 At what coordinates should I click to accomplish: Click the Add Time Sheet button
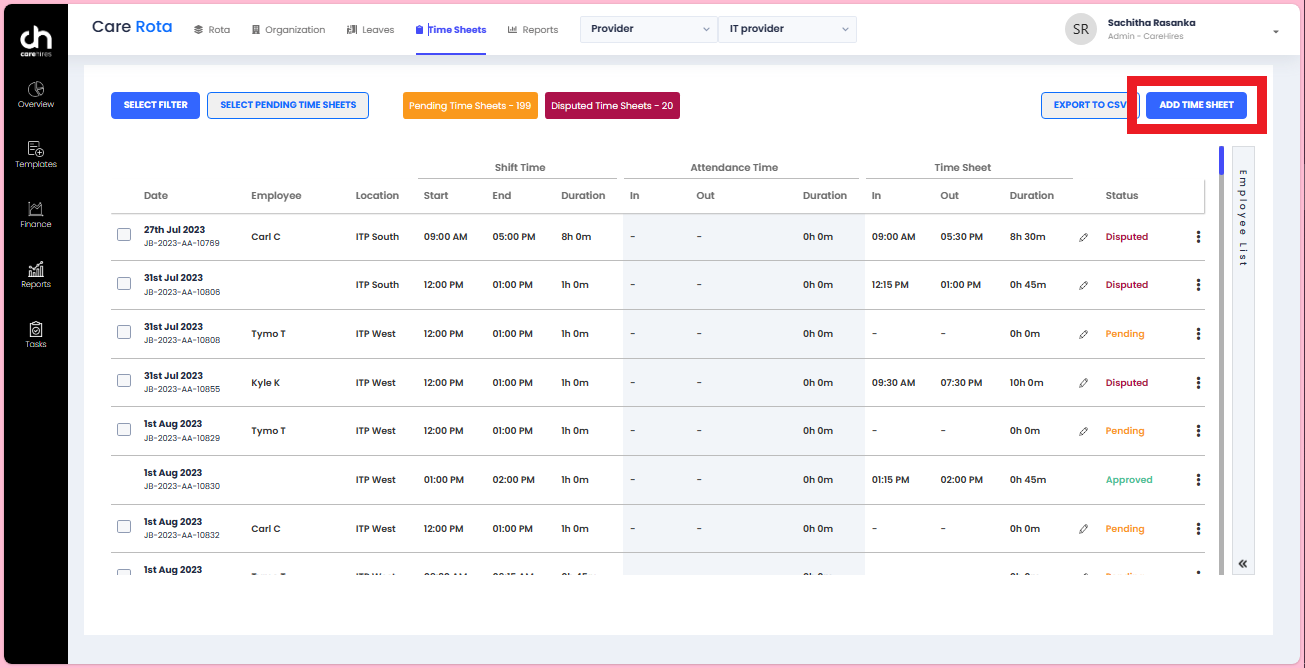click(x=1196, y=105)
